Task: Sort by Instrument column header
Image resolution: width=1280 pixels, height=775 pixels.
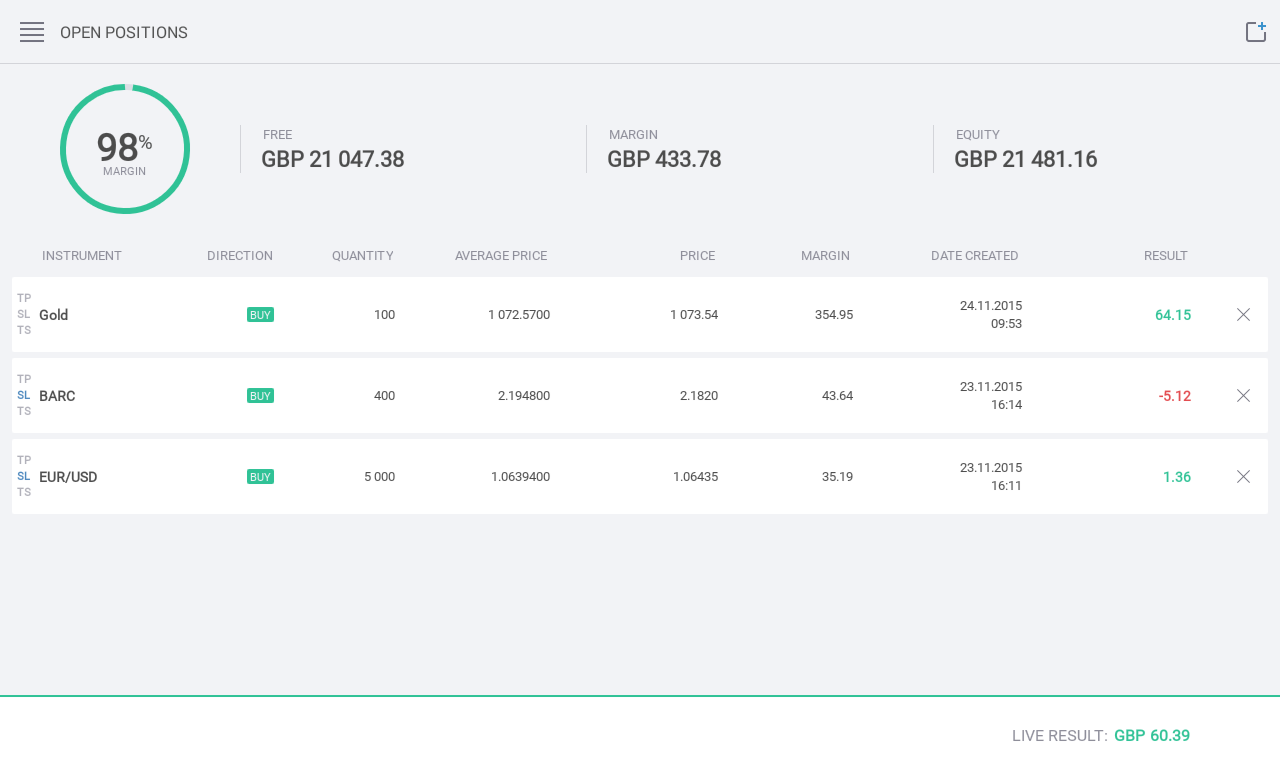Action: (82, 256)
